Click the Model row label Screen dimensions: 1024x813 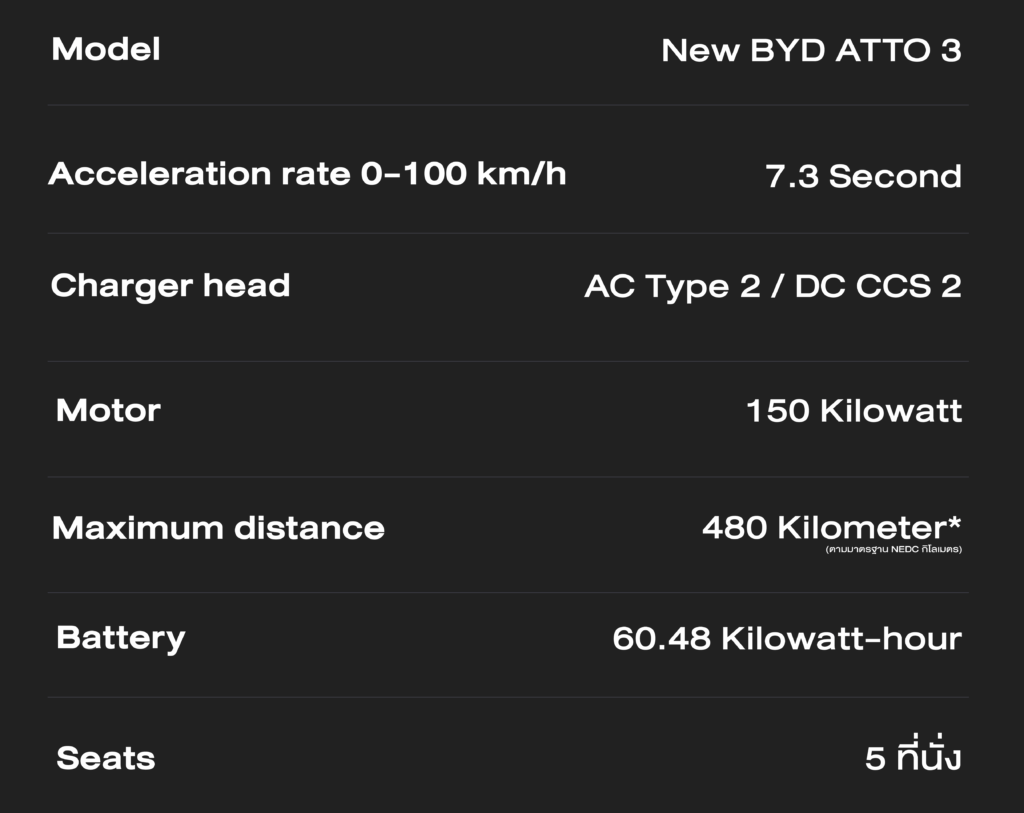(105, 49)
